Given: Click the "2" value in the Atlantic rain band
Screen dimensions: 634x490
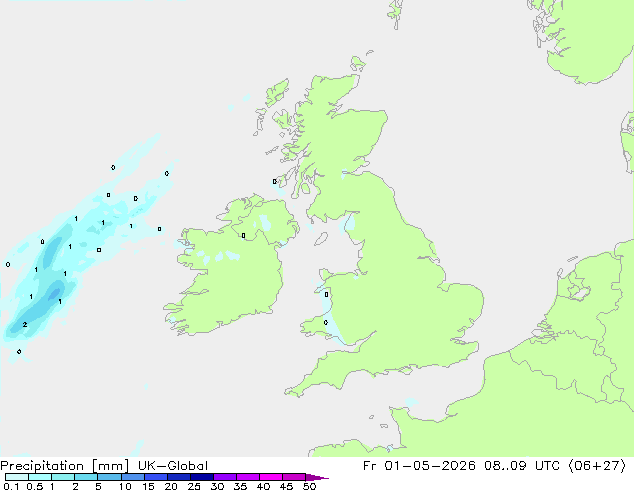Looking at the screenshot, I should tap(25, 325).
